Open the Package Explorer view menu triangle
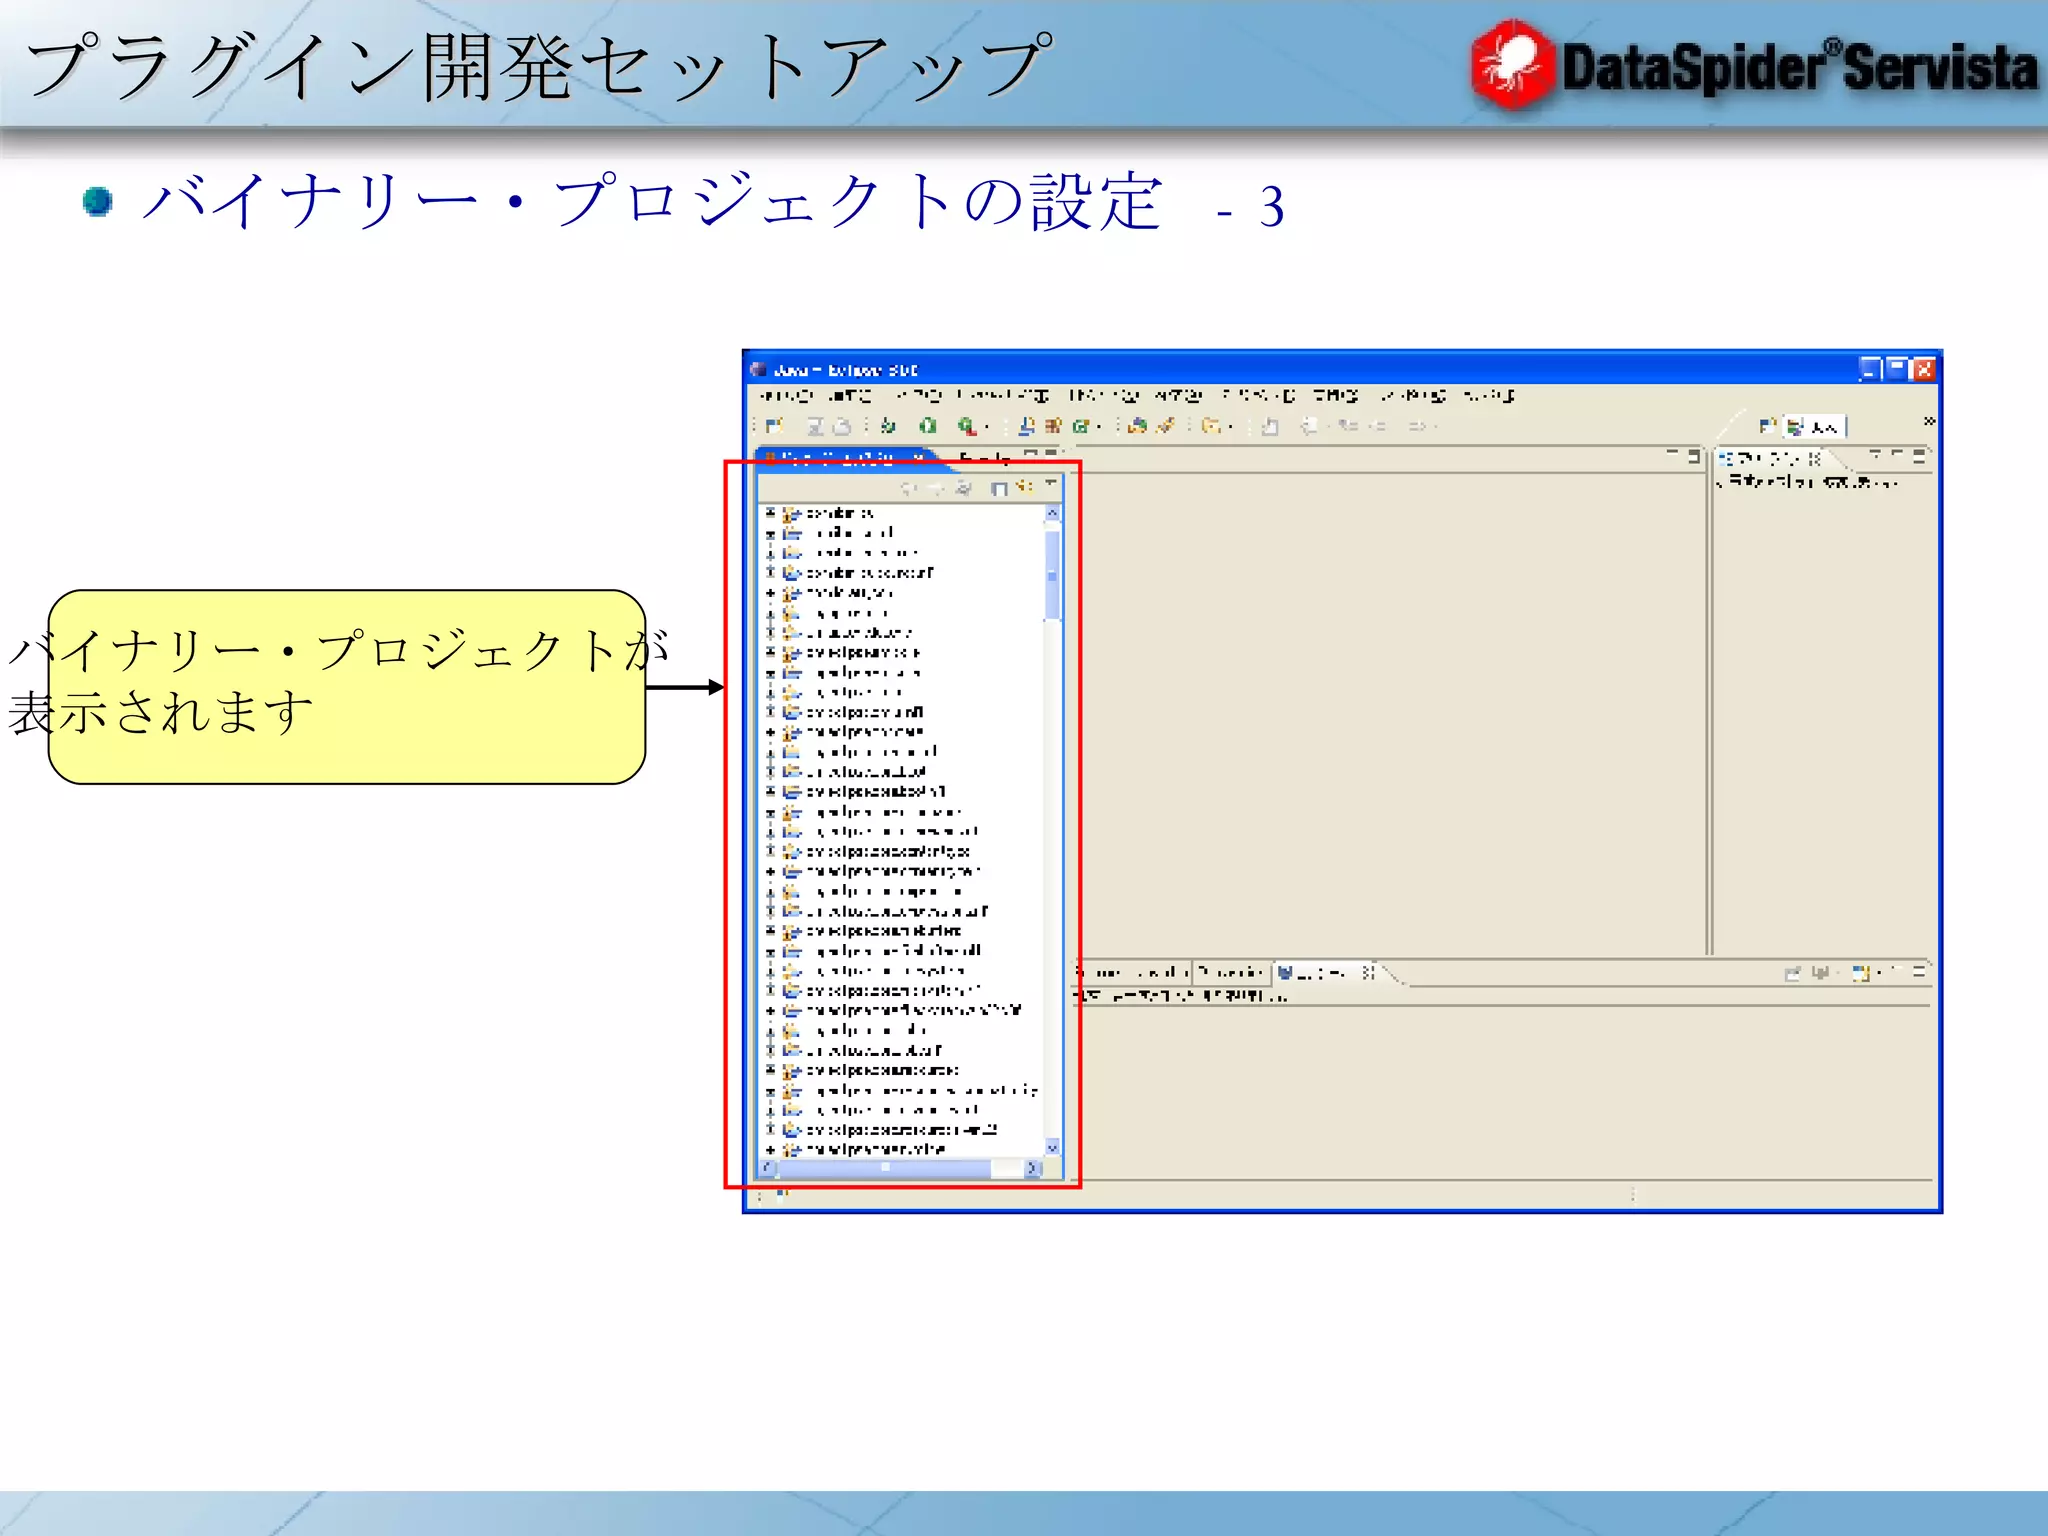This screenshot has height=1536, width=2048. [x=1050, y=485]
